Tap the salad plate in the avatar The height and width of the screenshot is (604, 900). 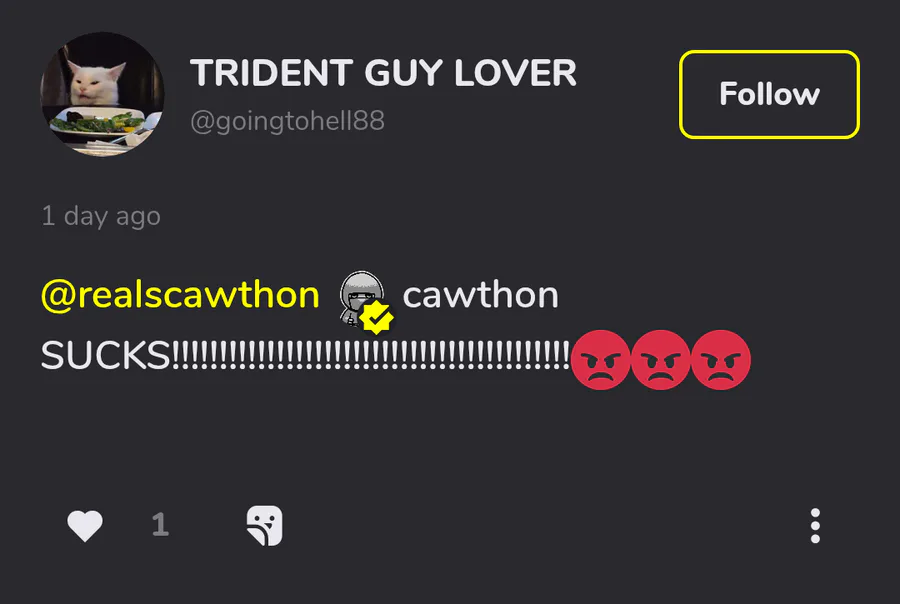click(x=98, y=122)
